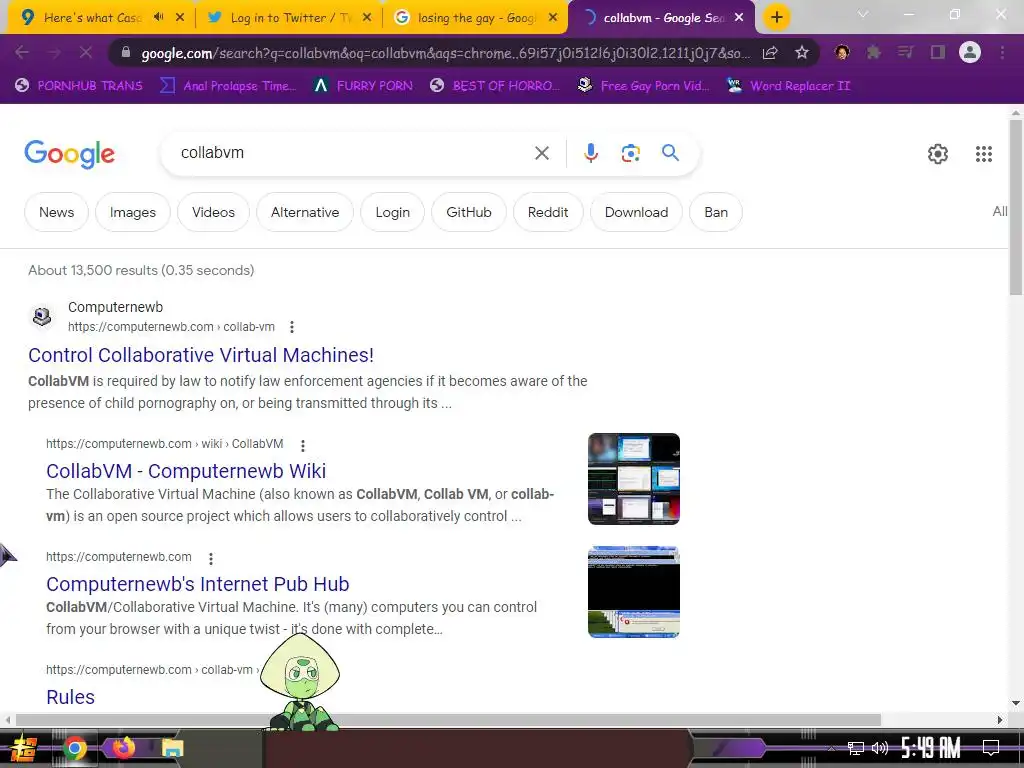Open Chrome from the taskbar

click(x=74, y=748)
